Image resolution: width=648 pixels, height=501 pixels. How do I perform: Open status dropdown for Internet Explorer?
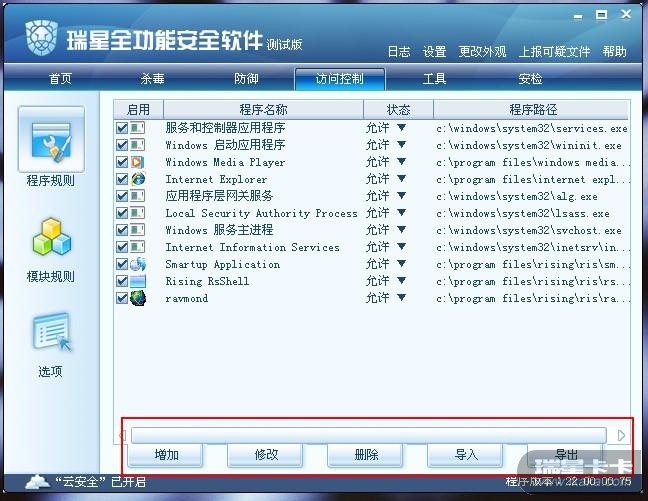pyautogui.click(x=401, y=179)
